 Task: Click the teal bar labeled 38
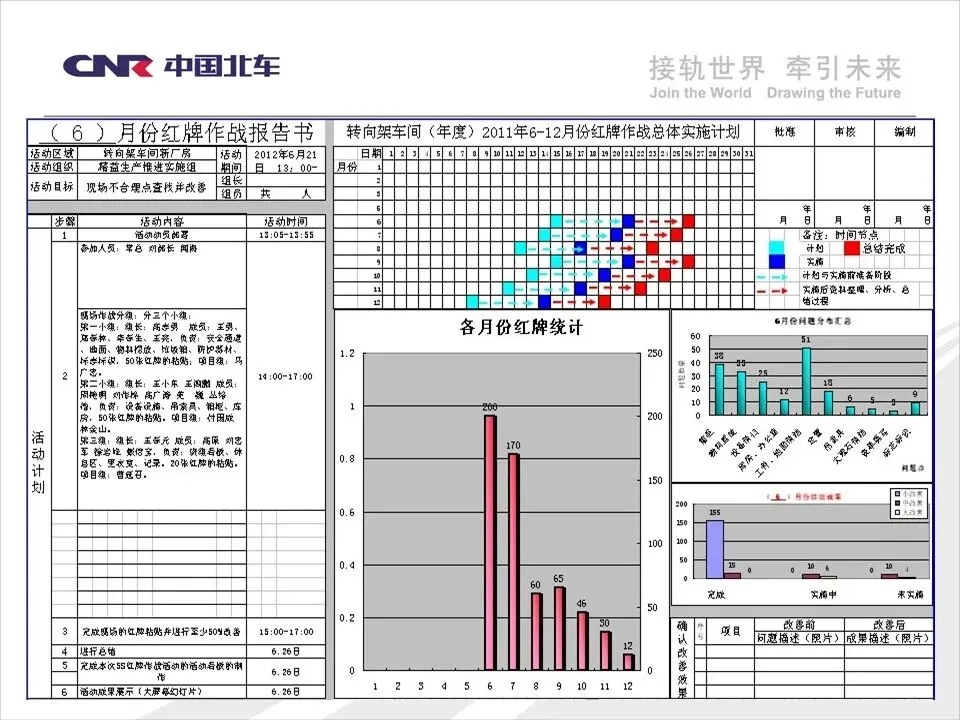(x=719, y=390)
